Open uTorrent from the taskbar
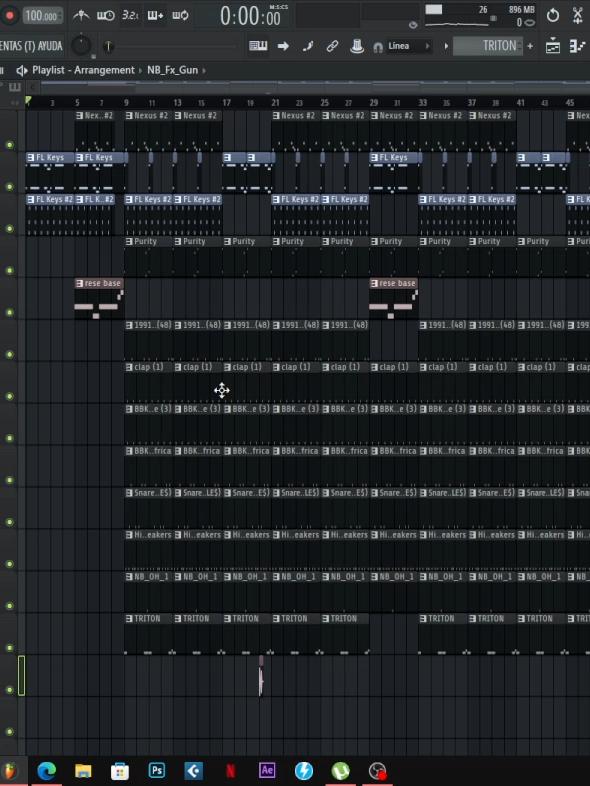Screen dimensions: 590x786 pyautogui.click(x=340, y=771)
